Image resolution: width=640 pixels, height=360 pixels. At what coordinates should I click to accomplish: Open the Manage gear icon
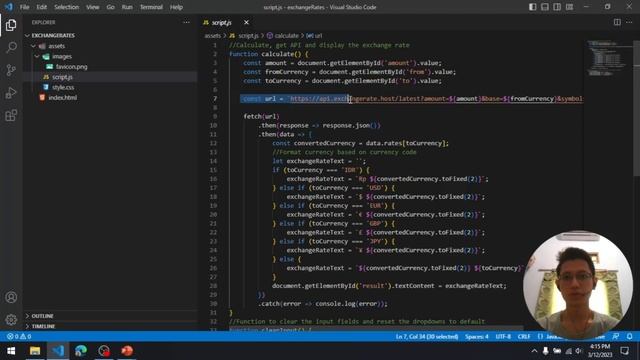(x=11, y=320)
